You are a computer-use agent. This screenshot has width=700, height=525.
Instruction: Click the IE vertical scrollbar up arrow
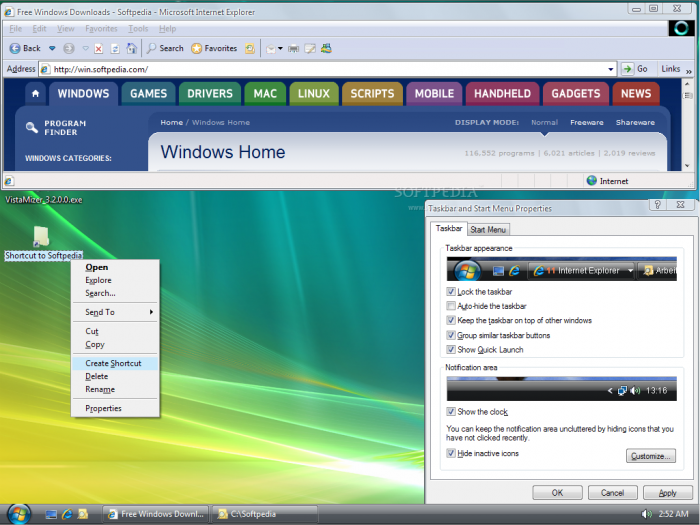(x=688, y=84)
